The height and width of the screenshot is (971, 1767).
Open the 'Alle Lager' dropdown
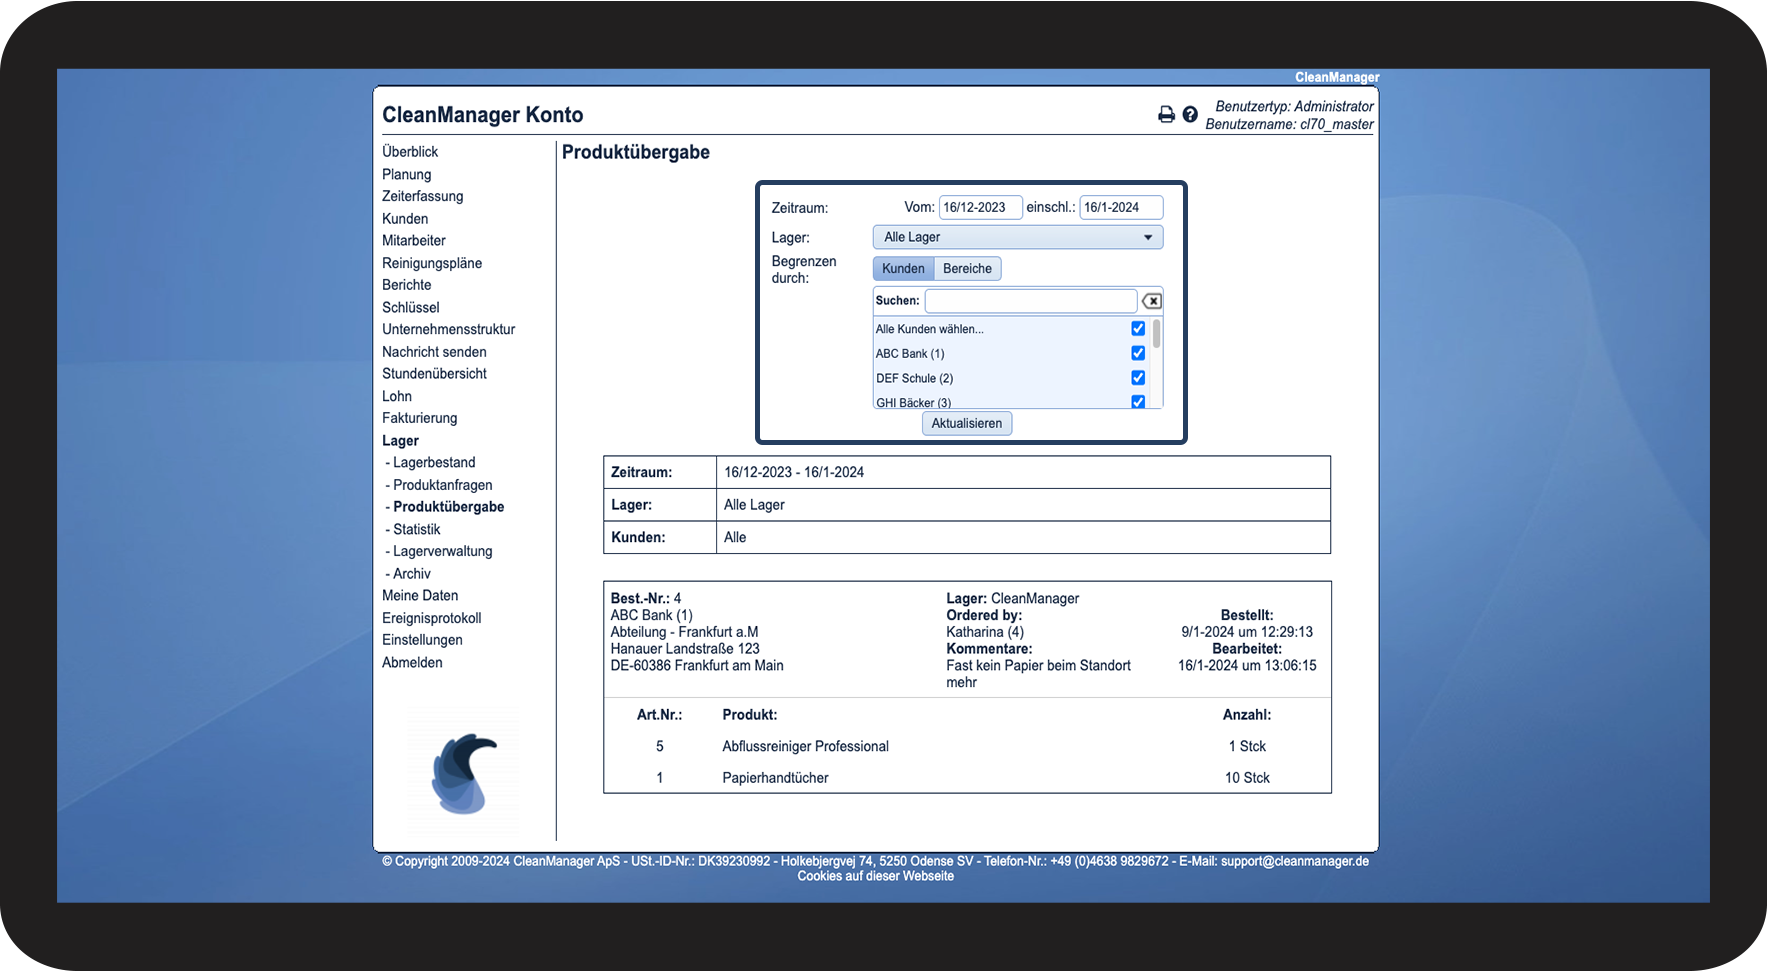tap(1017, 237)
